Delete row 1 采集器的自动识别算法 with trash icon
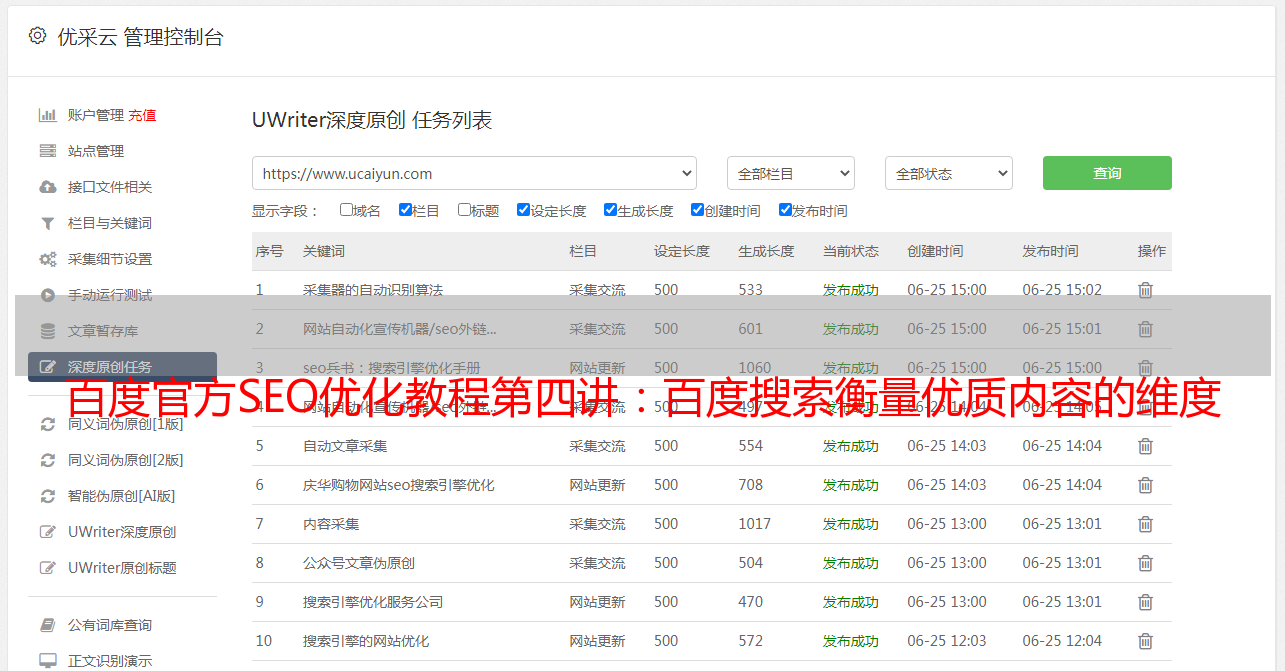1285x671 pixels. [x=1145, y=290]
